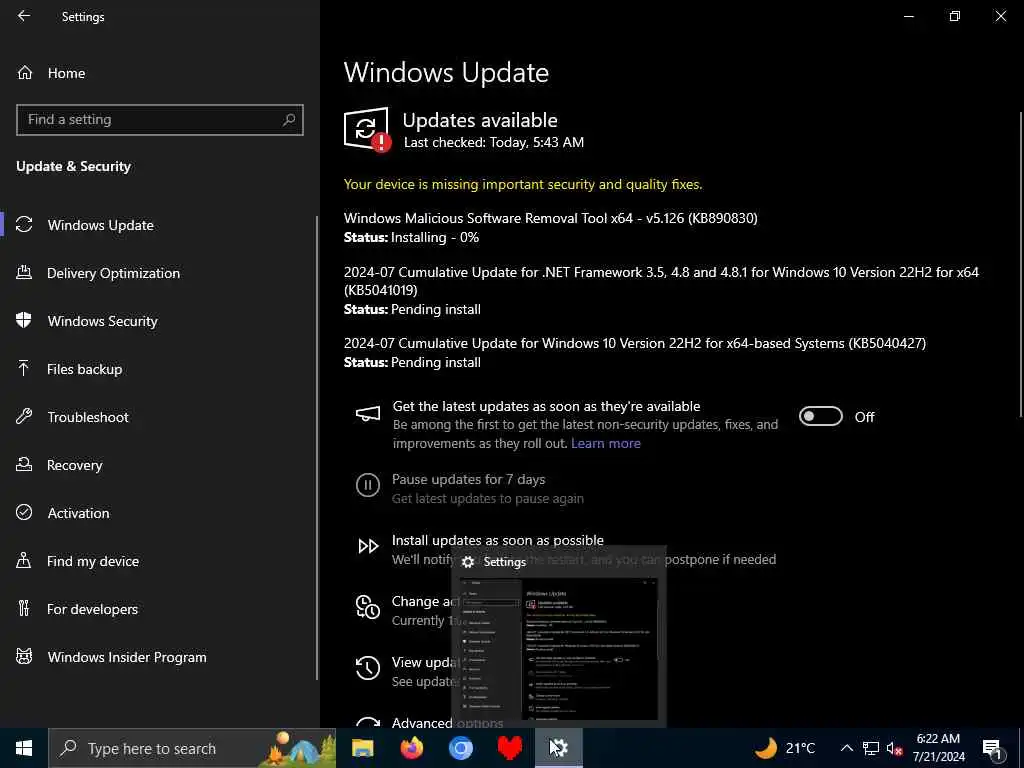Viewport: 1024px width, 768px height.
Task: Open File Explorer from the taskbar
Action: [362, 748]
